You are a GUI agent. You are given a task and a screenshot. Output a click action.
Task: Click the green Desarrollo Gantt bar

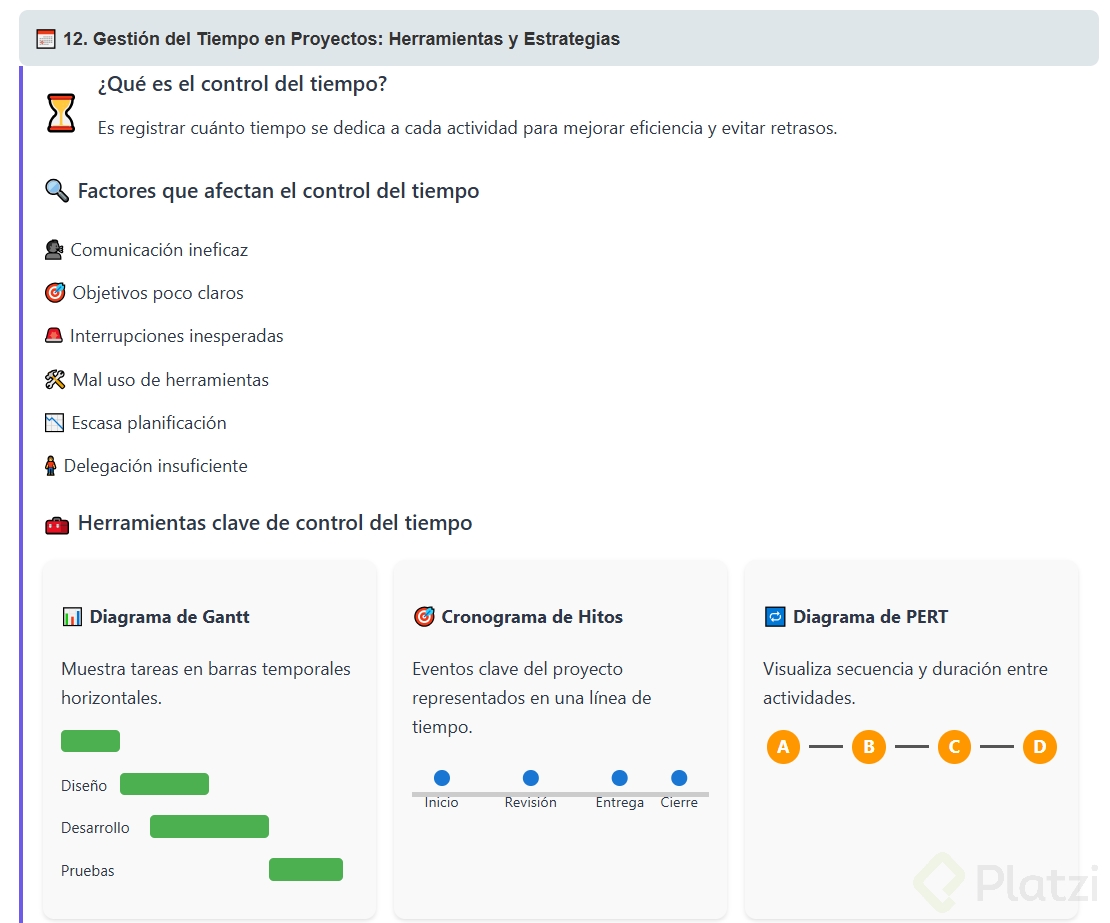(x=209, y=827)
